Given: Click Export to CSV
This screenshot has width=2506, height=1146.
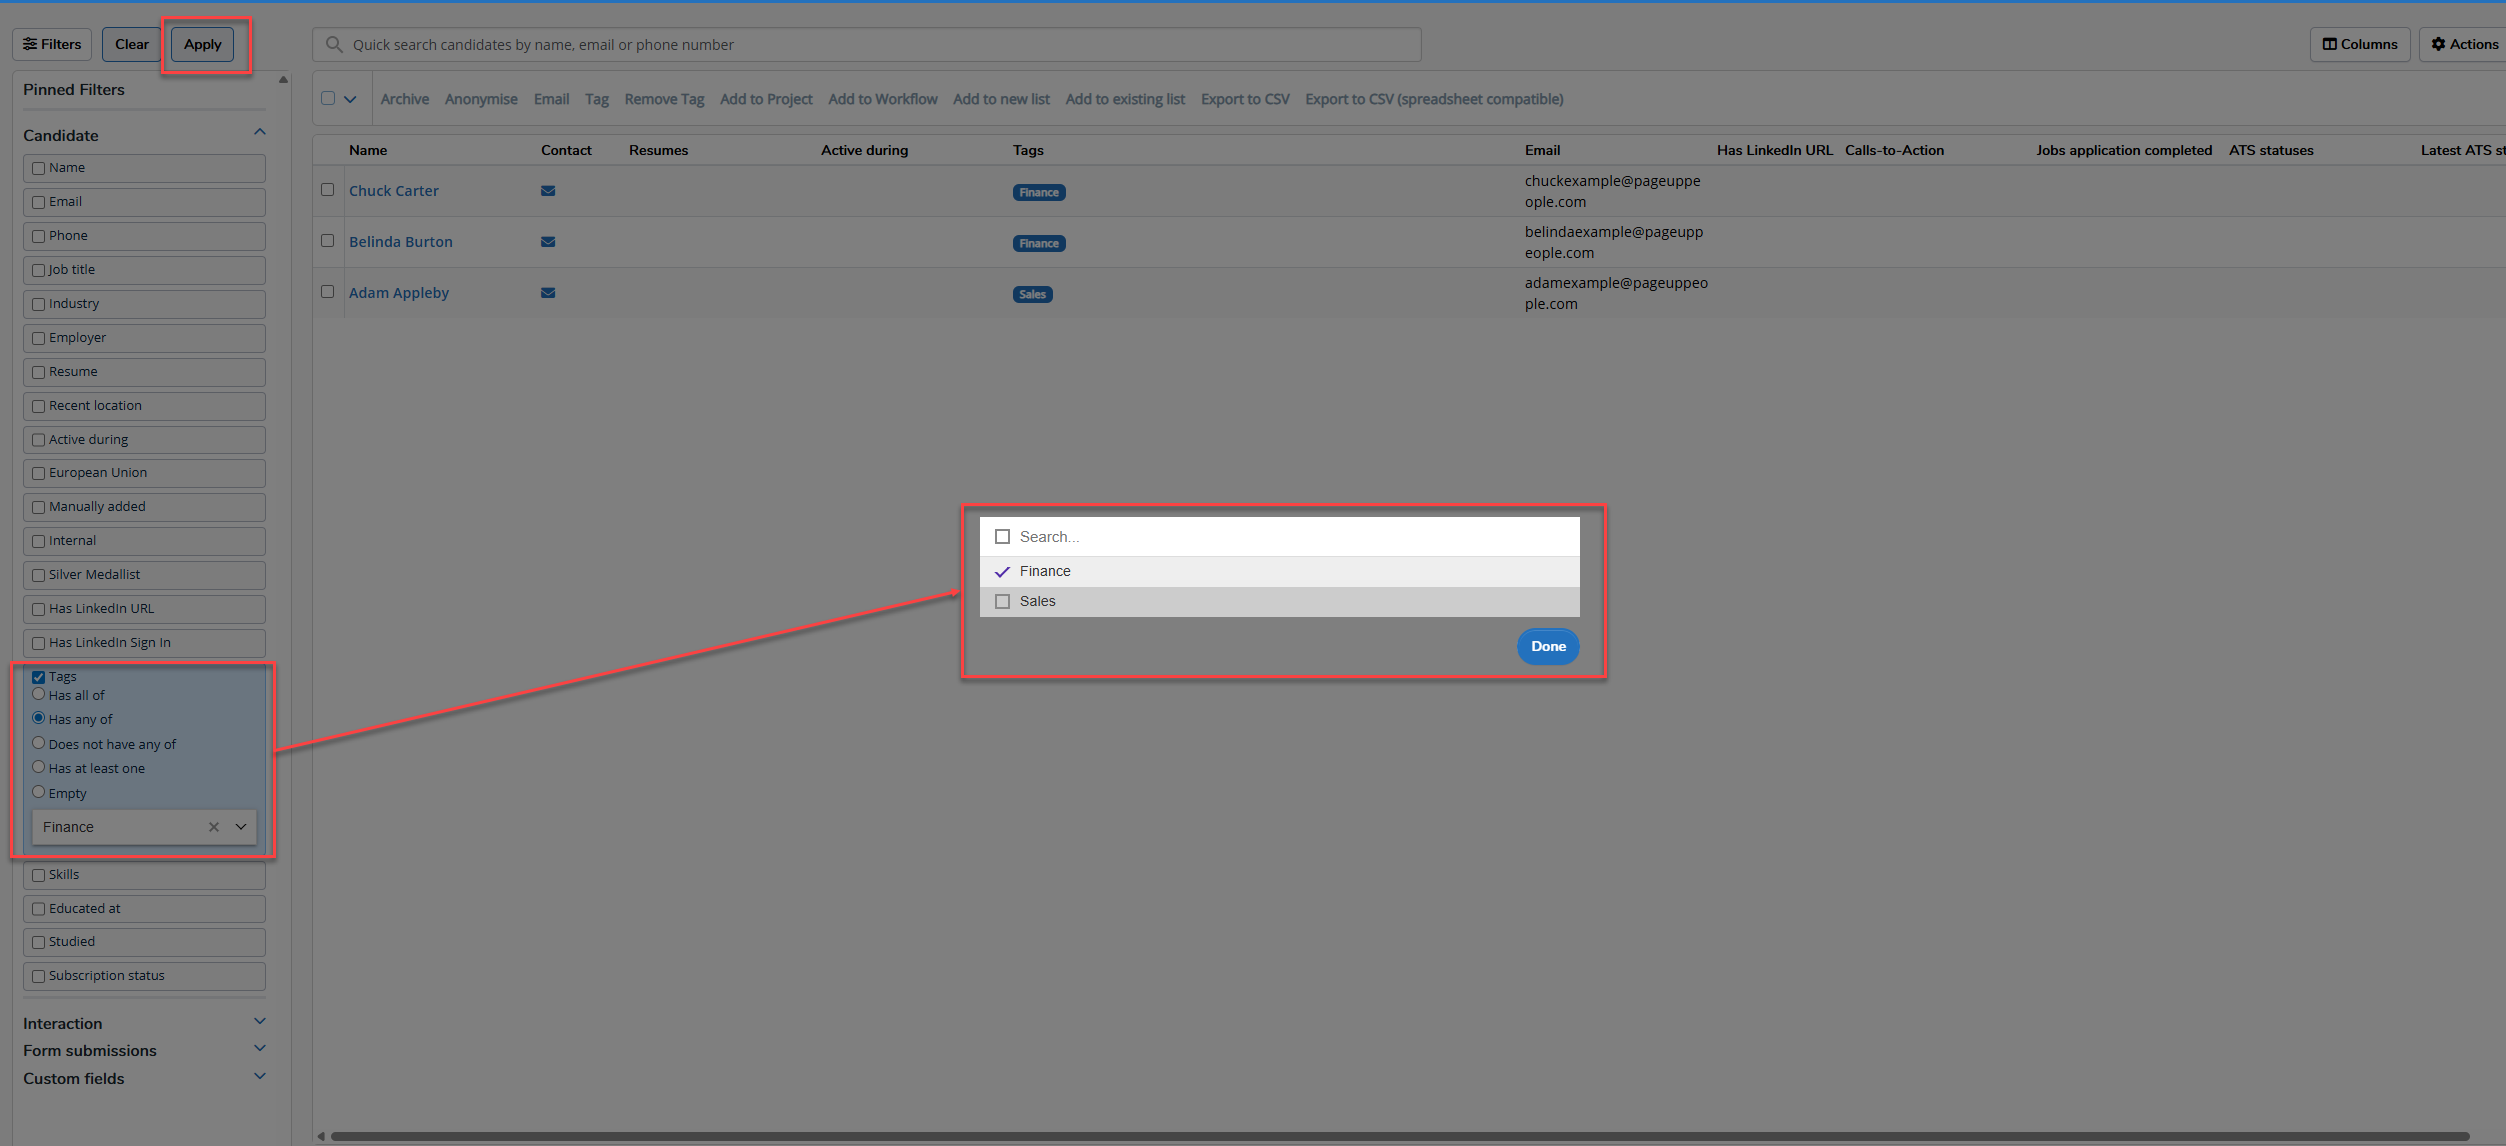Looking at the screenshot, I should click(x=1245, y=99).
